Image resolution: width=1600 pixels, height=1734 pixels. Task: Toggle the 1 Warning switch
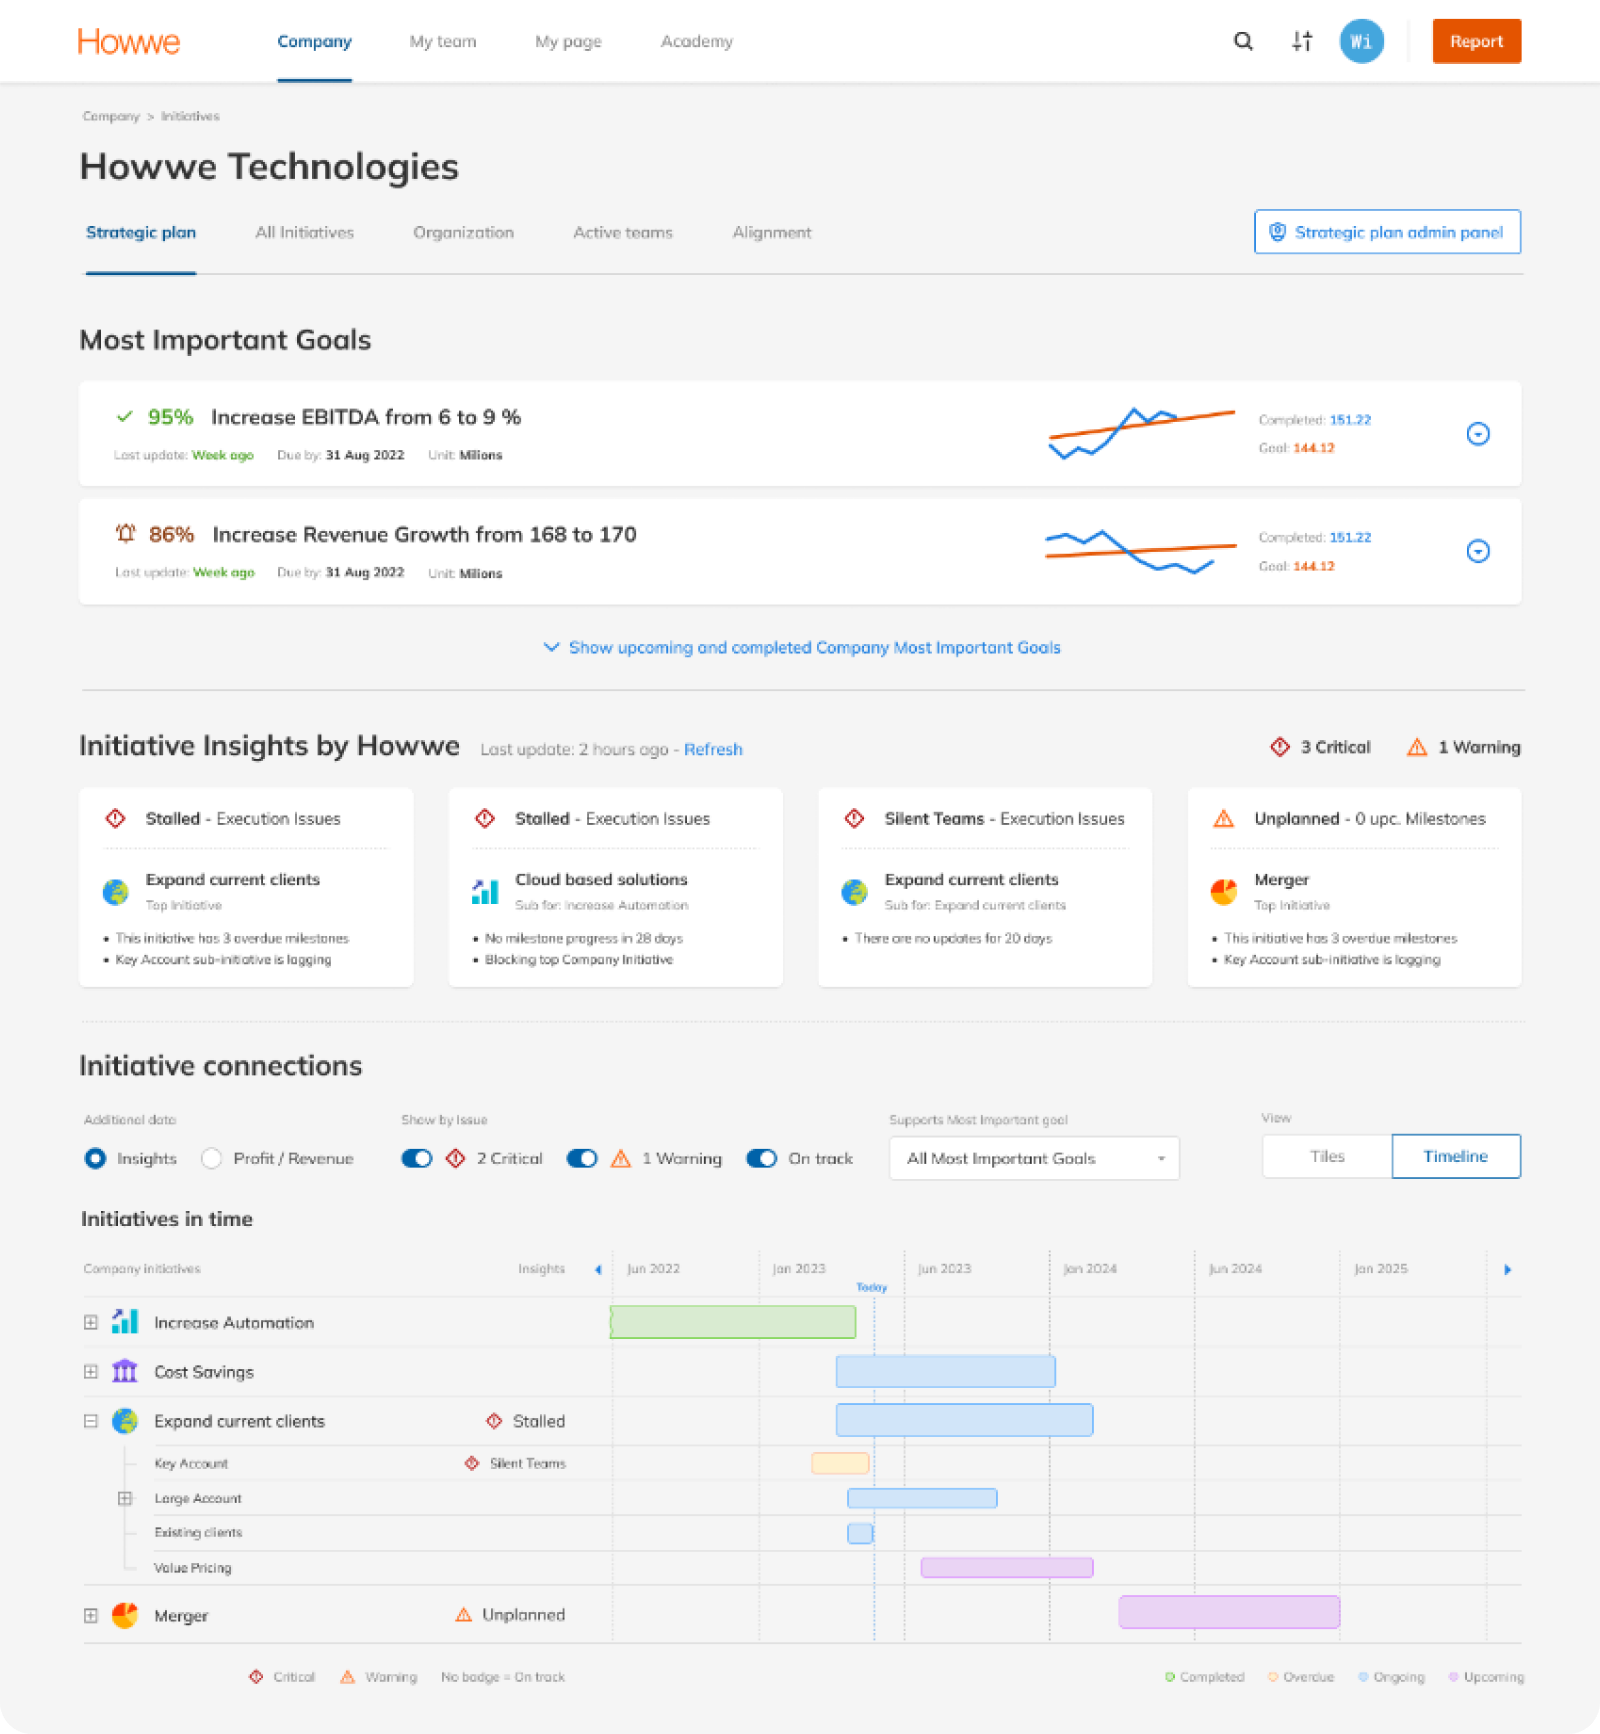coord(582,1158)
